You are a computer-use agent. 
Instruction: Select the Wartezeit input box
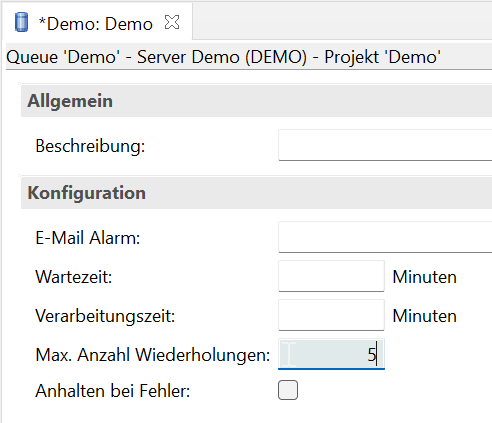tap(331, 276)
